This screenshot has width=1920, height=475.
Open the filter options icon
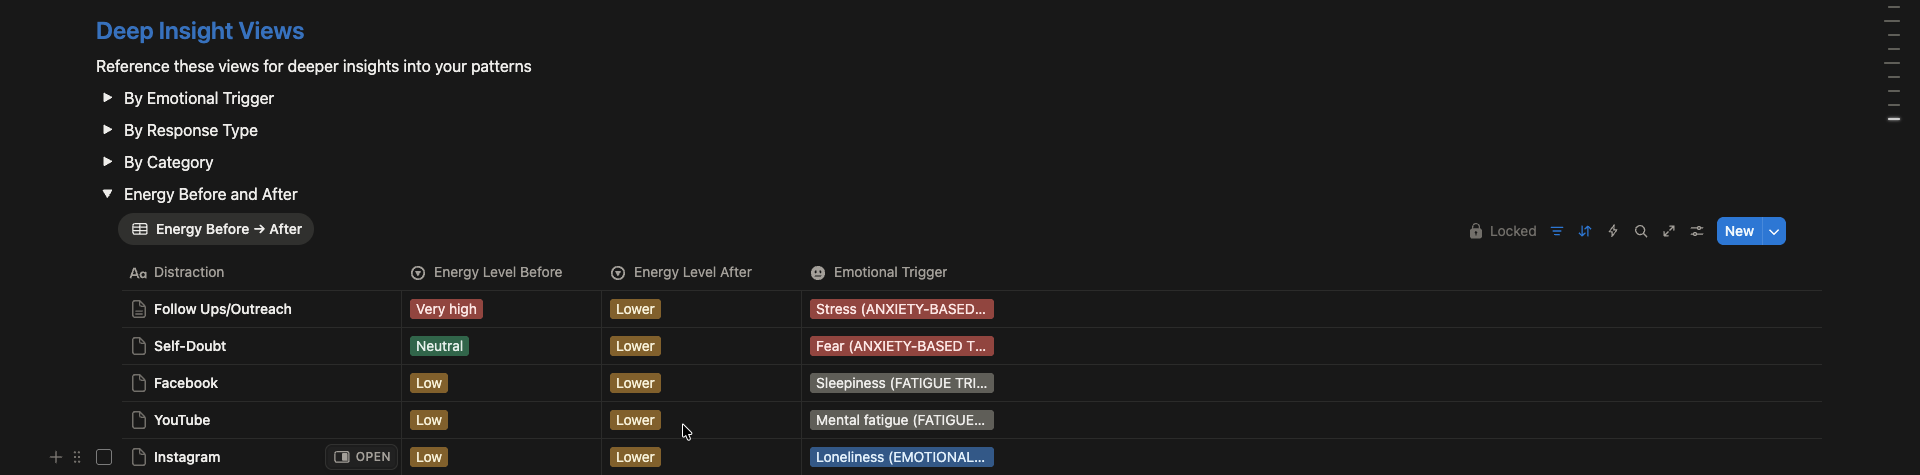1557,231
